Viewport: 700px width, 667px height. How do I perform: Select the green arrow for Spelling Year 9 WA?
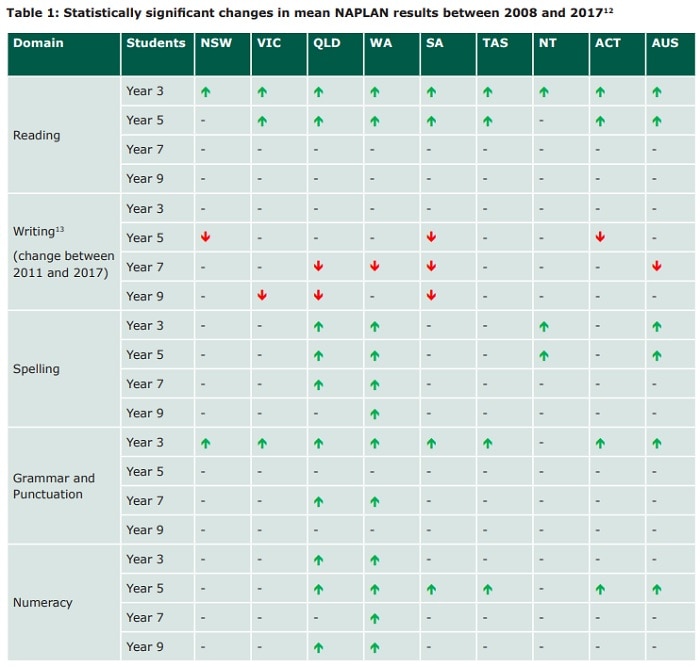(x=374, y=413)
